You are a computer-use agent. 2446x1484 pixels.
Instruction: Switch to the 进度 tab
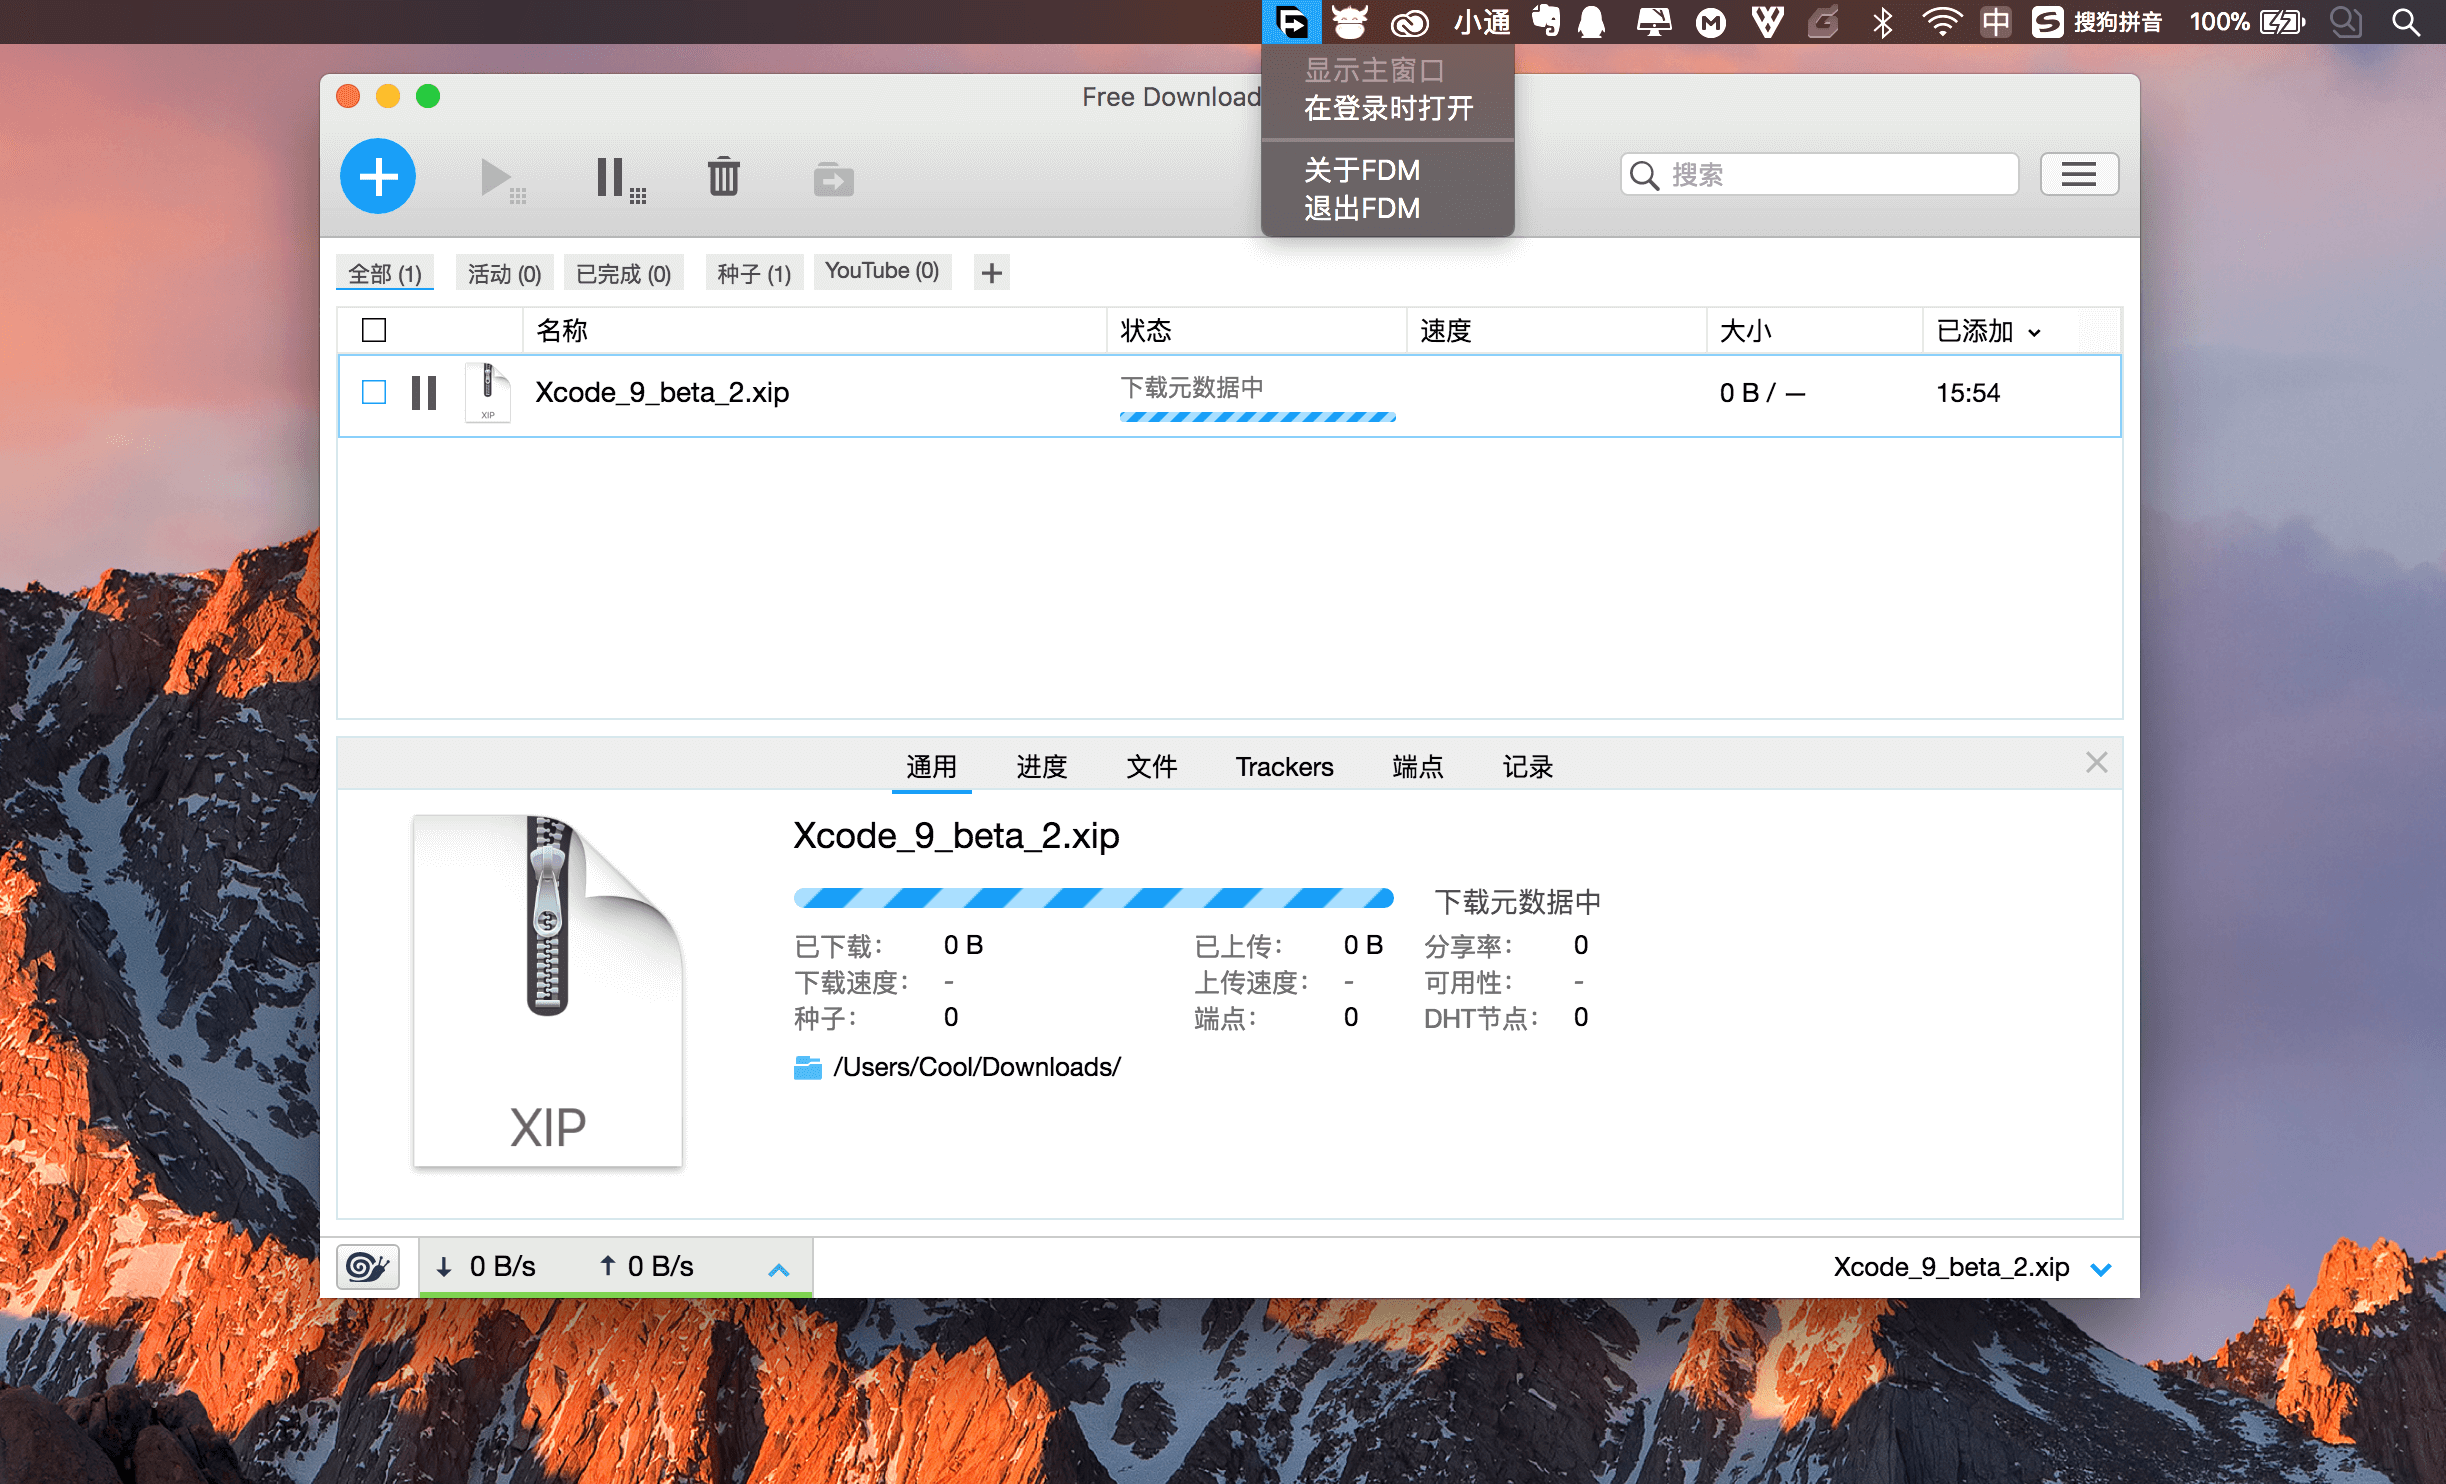click(x=1041, y=767)
